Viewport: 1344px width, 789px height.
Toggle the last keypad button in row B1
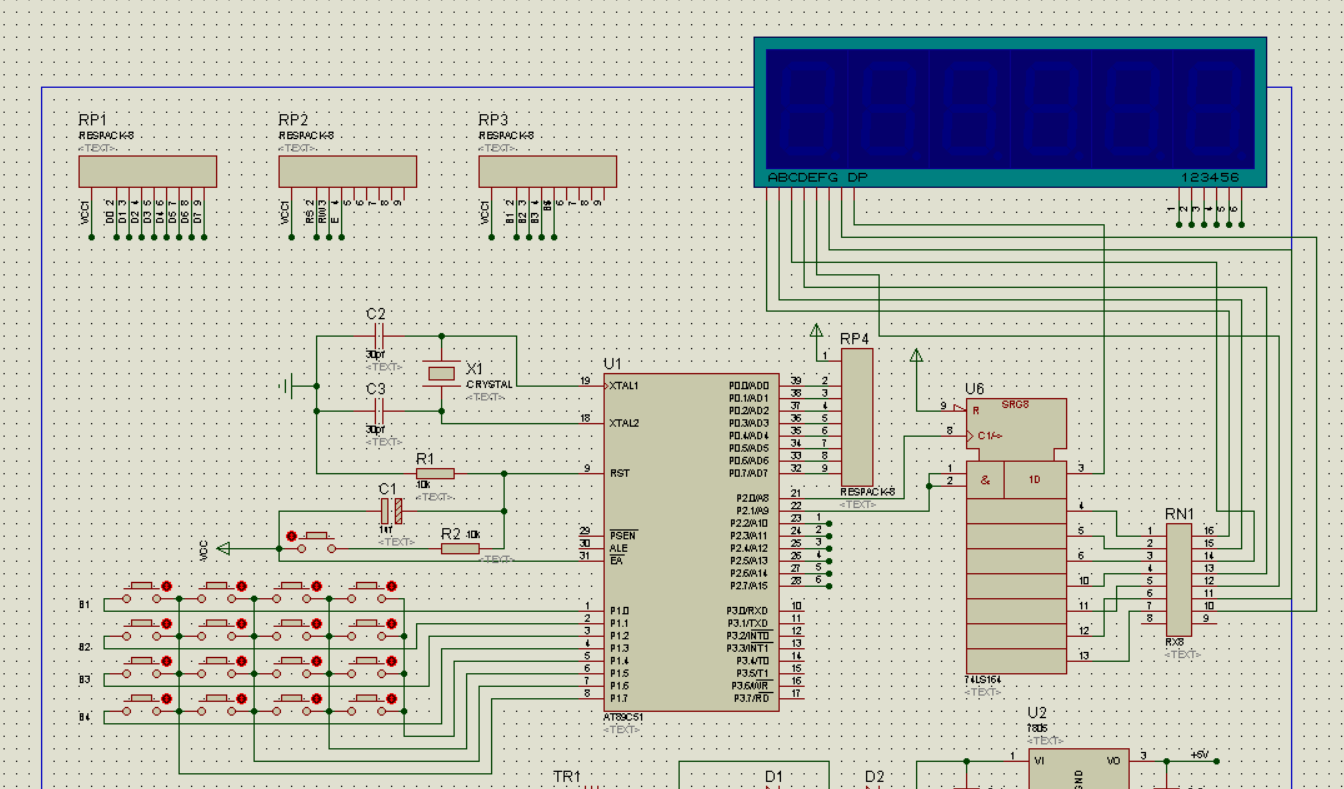[x=392, y=586]
